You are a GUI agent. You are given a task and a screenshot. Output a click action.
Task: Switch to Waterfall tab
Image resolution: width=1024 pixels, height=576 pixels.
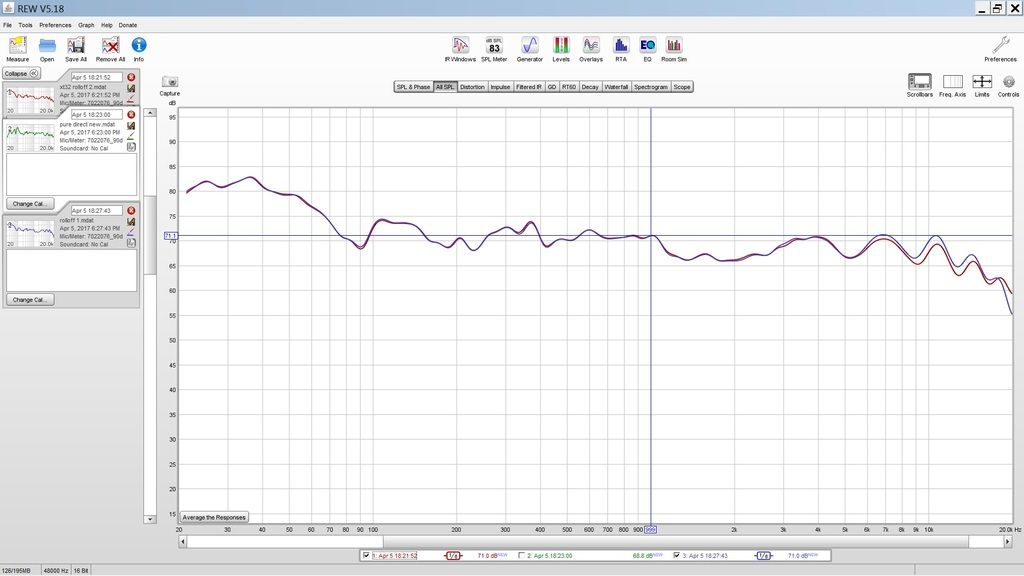point(616,87)
